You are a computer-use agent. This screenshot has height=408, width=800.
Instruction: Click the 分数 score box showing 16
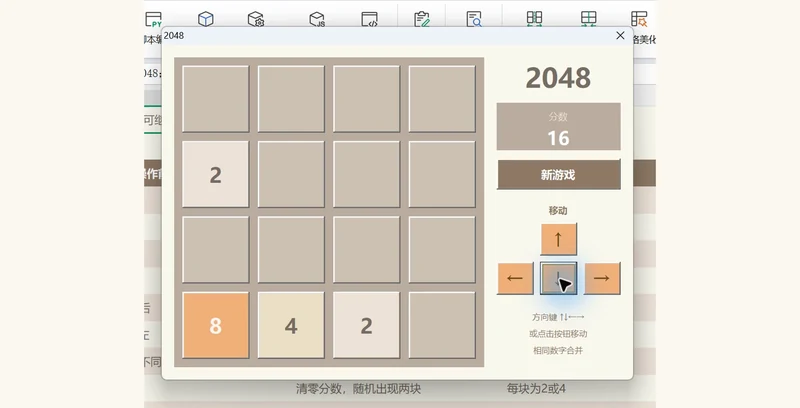pyautogui.click(x=559, y=126)
